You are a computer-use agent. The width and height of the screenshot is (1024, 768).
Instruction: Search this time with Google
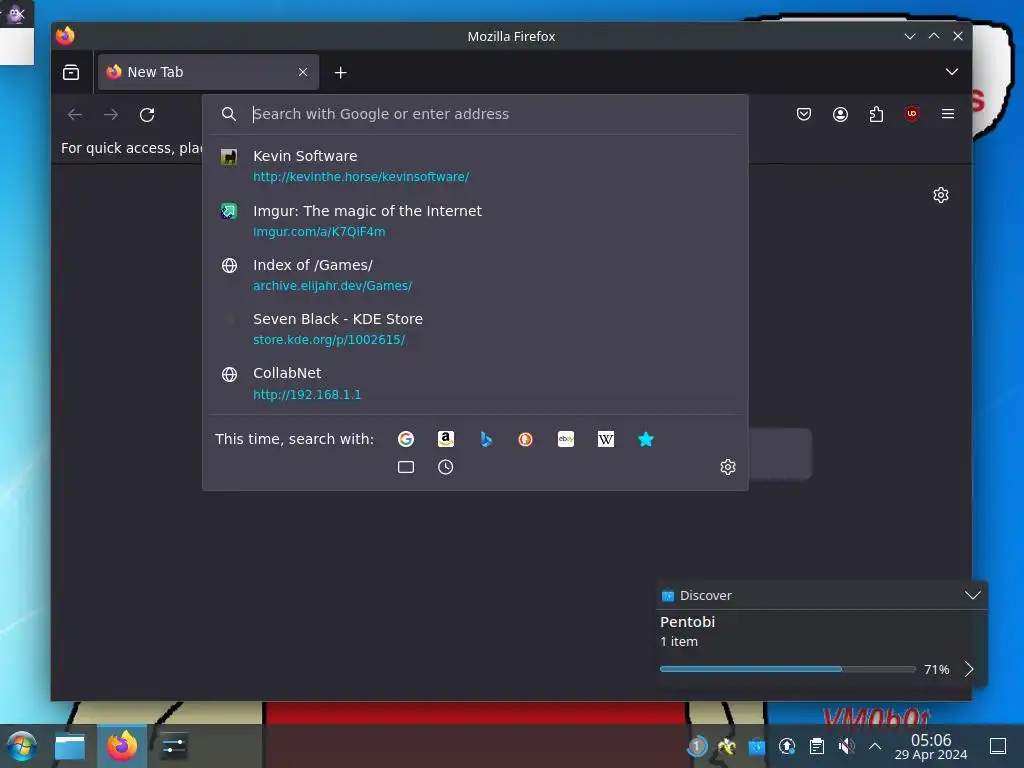pos(406,440)
